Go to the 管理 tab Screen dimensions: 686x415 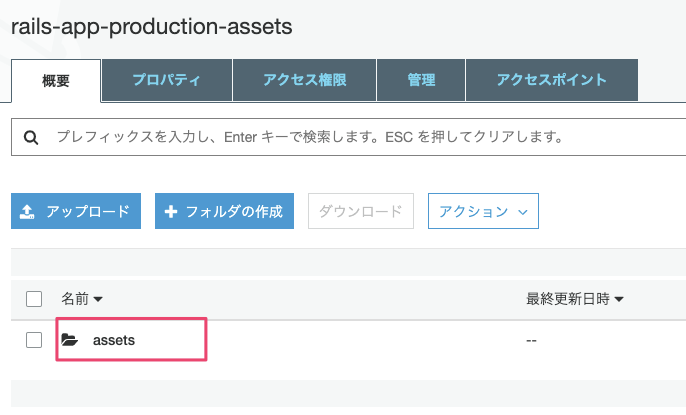(421, 80)
